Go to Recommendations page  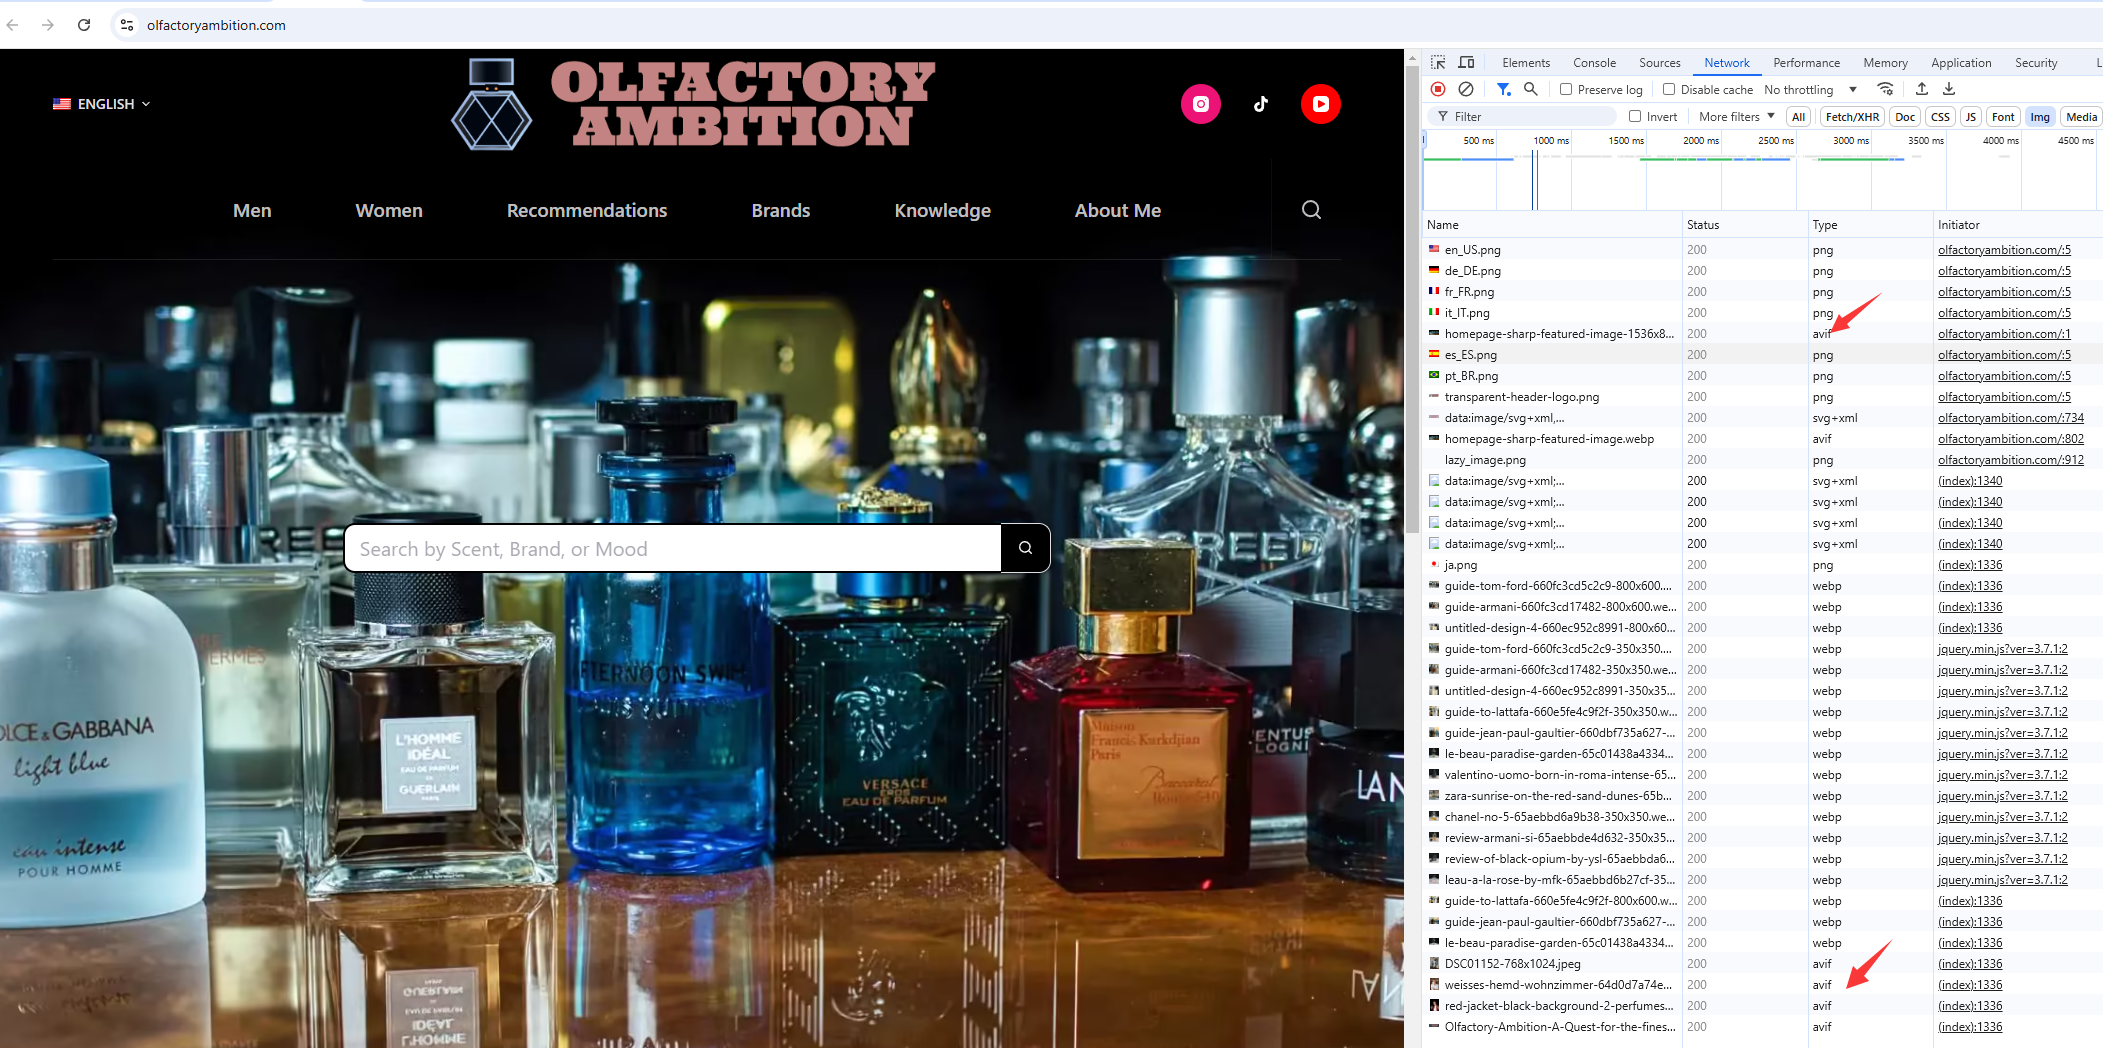(x=587, y=210)
